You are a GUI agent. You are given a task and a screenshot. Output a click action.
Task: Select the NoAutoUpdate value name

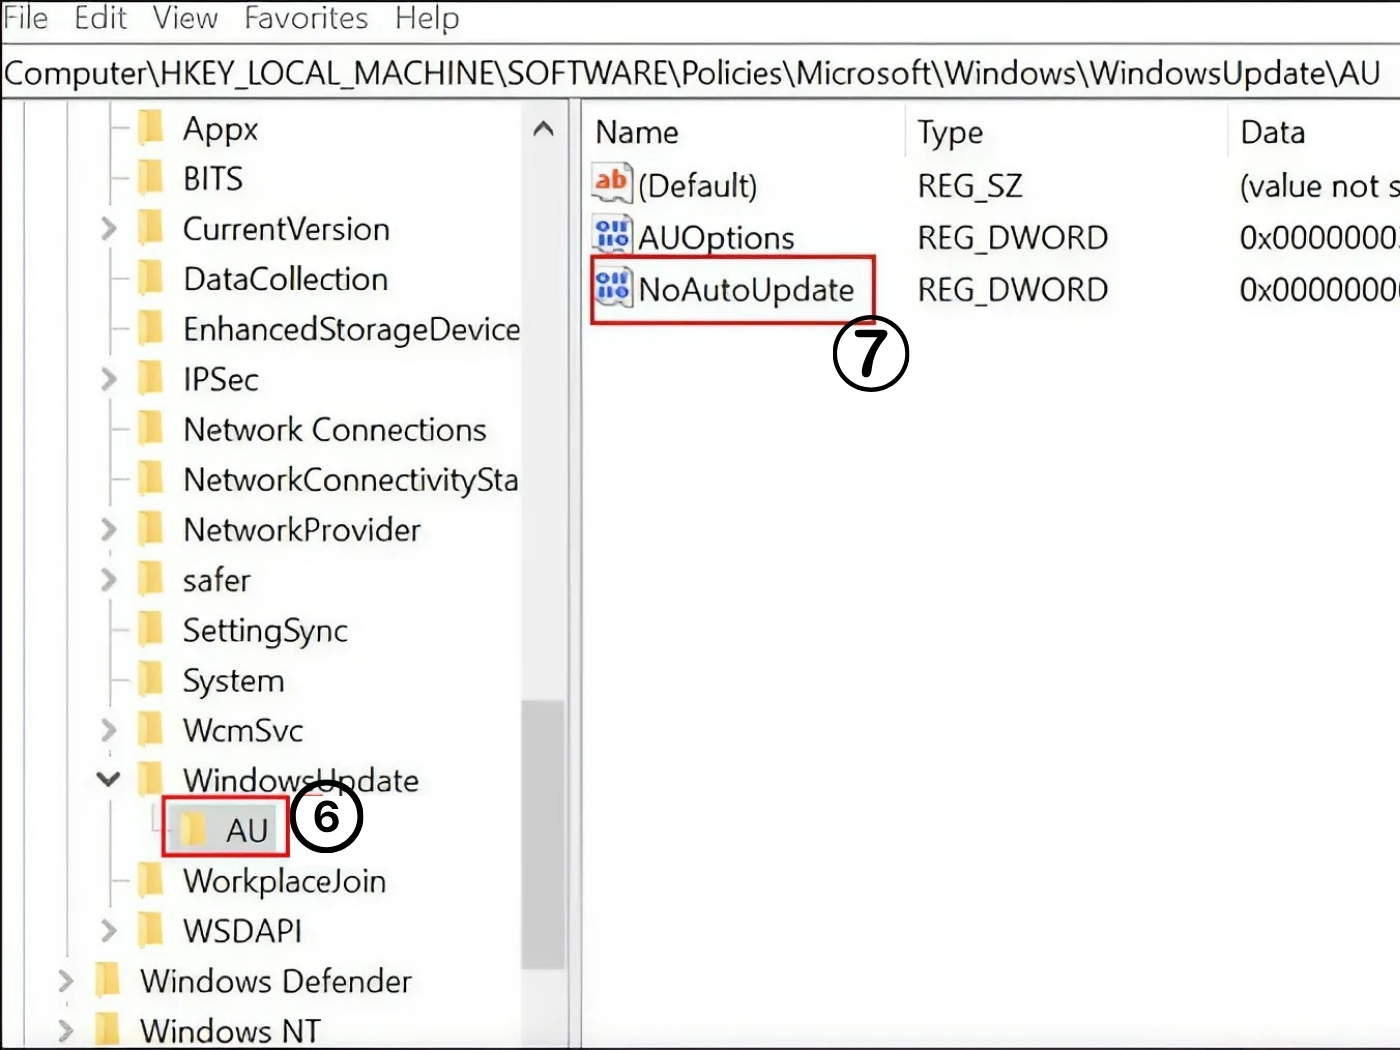(746, 290)
